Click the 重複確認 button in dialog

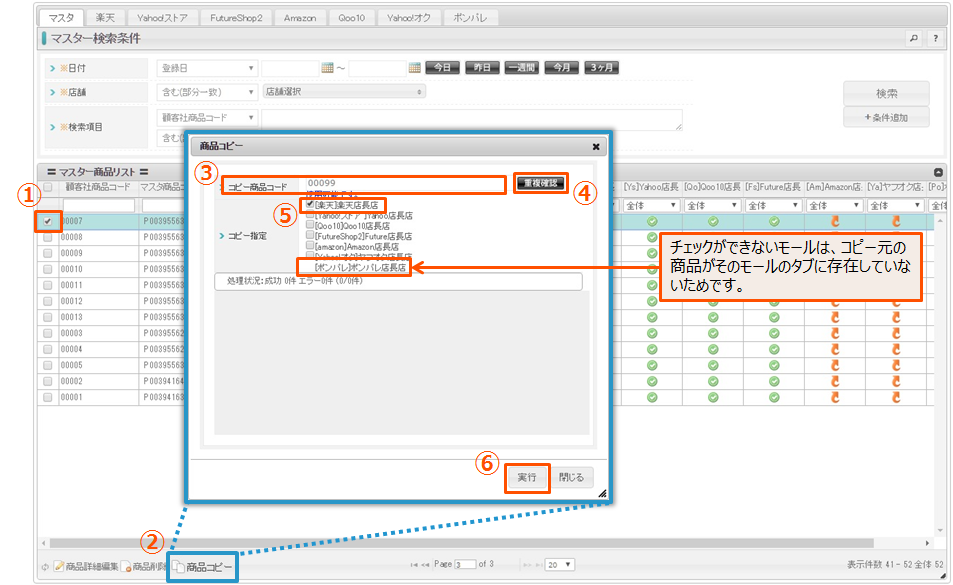click(540, 183)
